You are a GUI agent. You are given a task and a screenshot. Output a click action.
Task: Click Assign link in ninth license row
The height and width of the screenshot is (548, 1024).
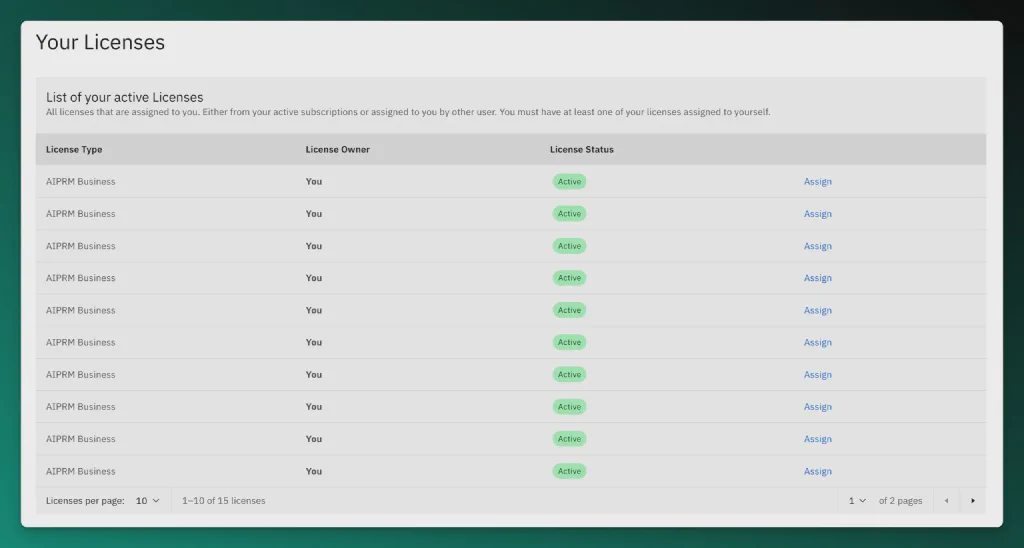pos(817,439)
